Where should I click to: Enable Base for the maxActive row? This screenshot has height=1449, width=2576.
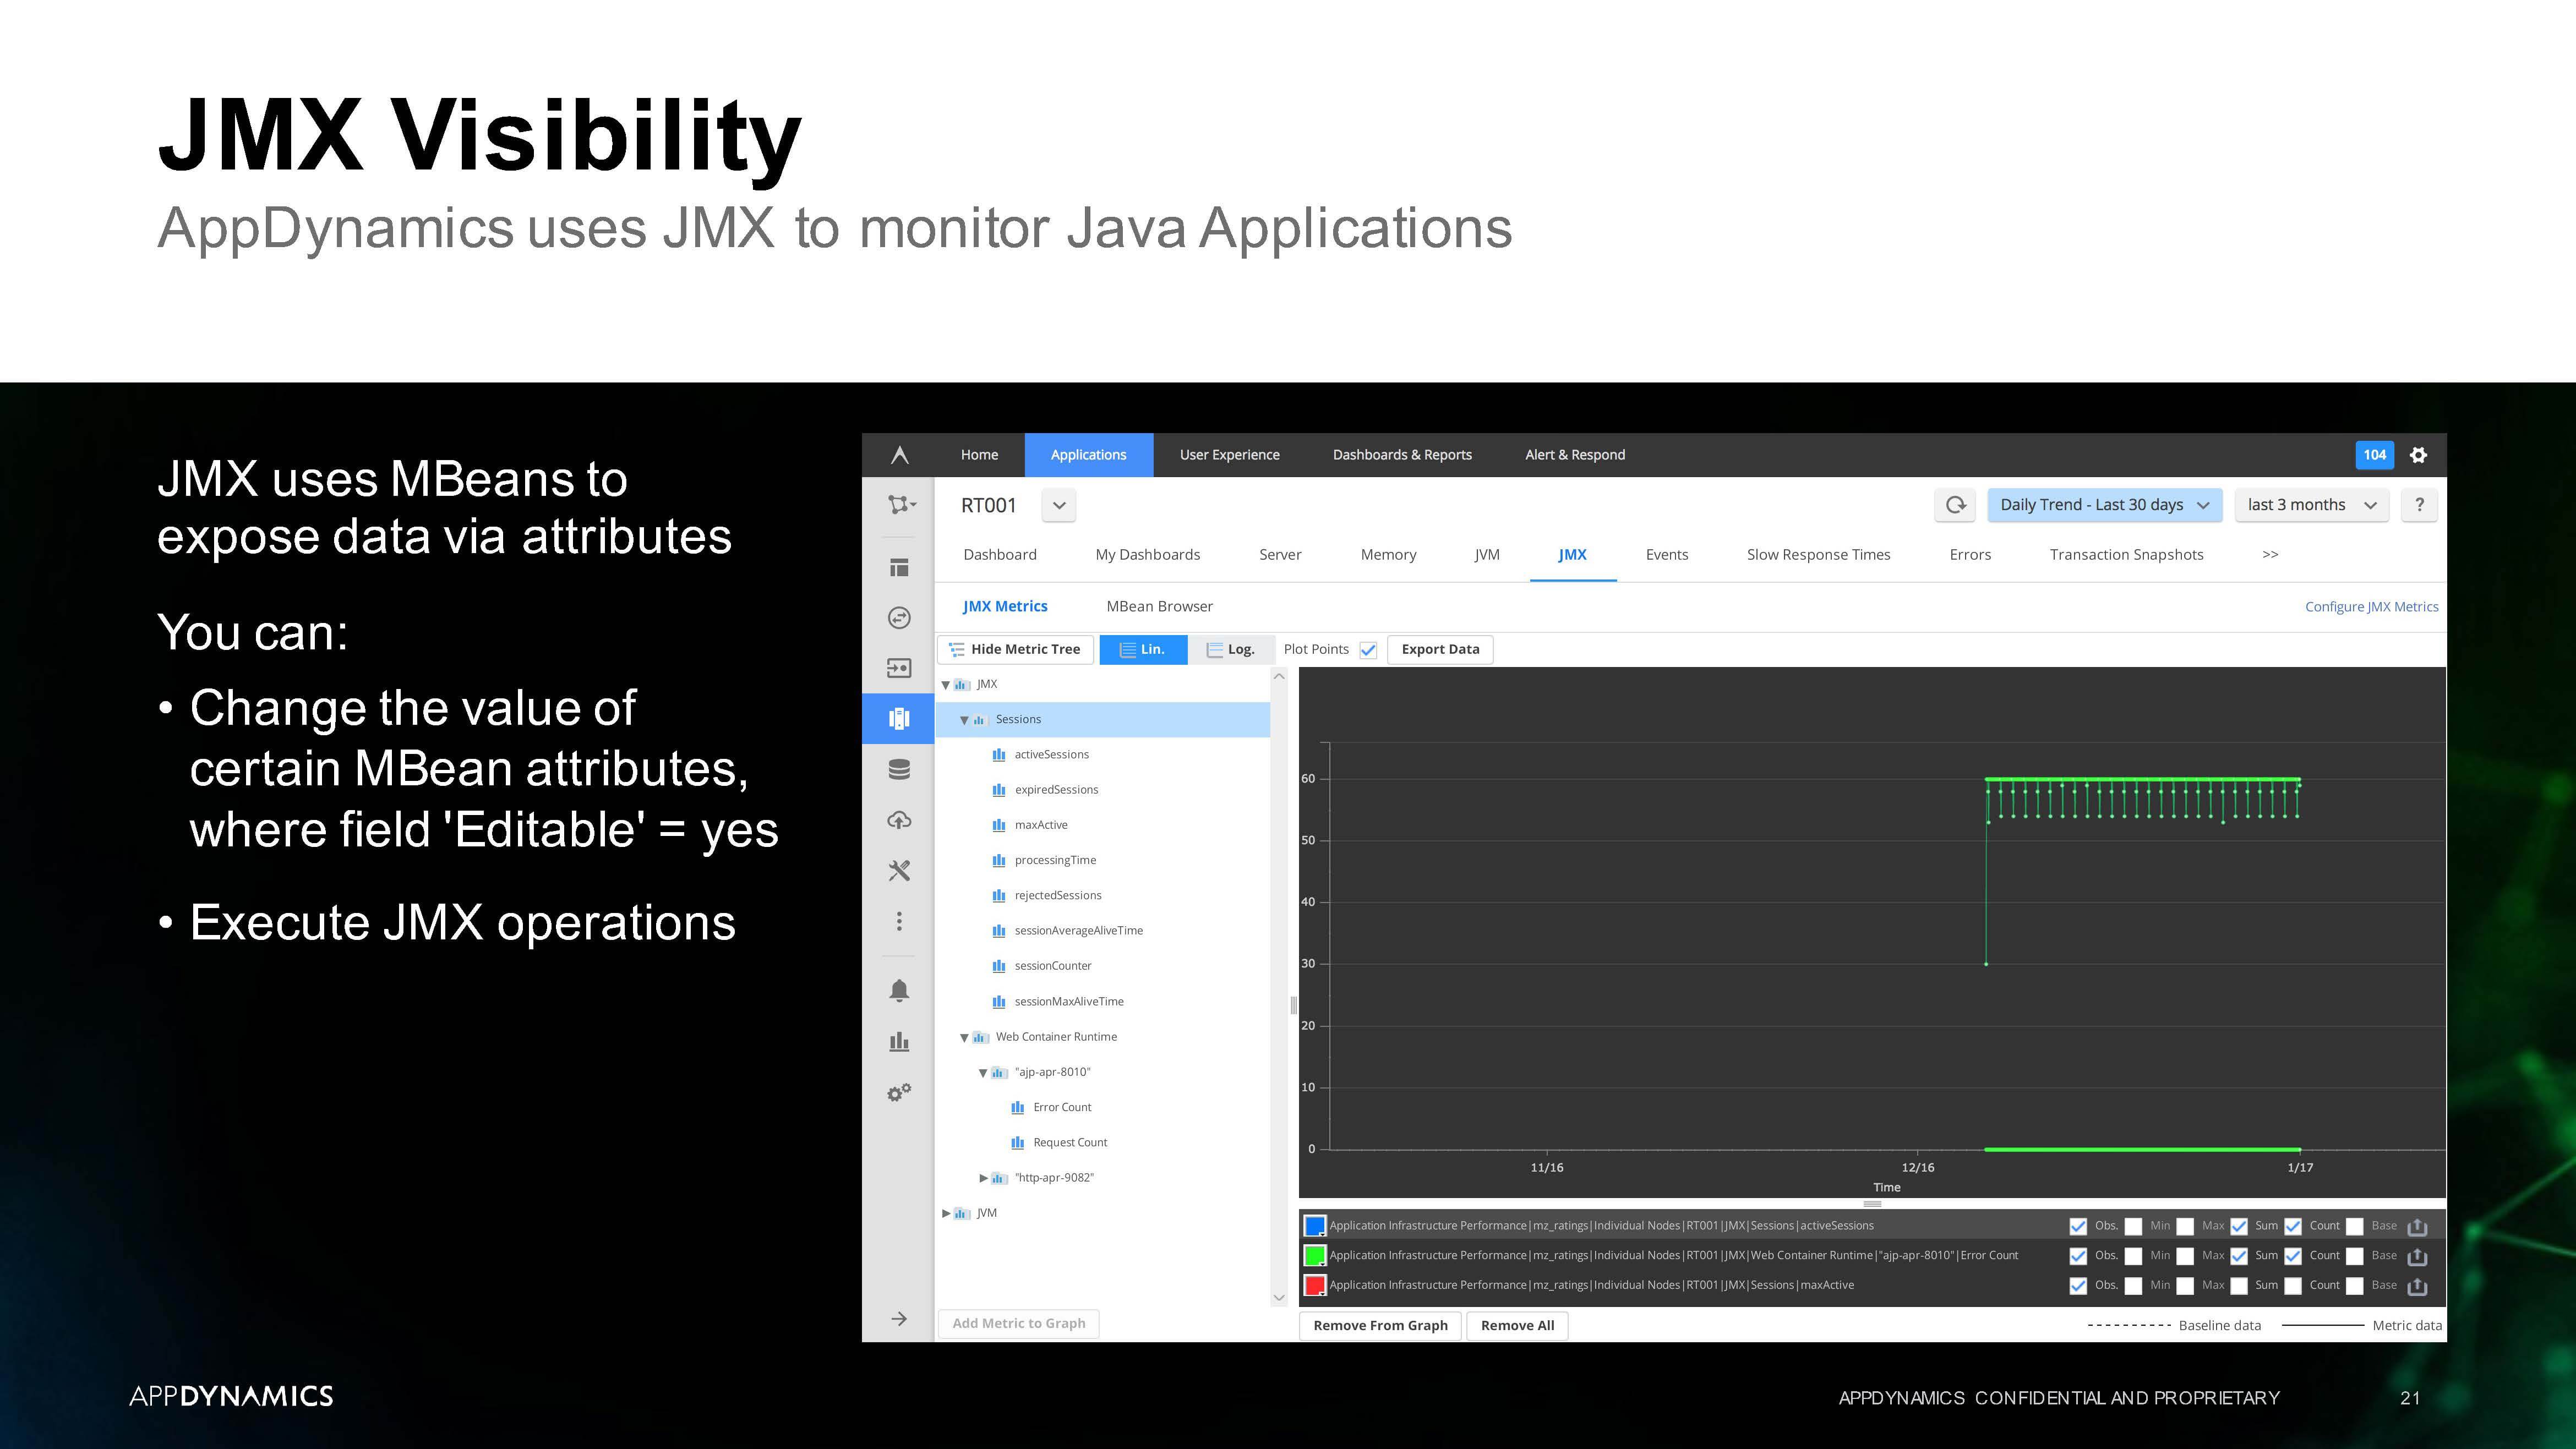click(x=2355, y=1286)
